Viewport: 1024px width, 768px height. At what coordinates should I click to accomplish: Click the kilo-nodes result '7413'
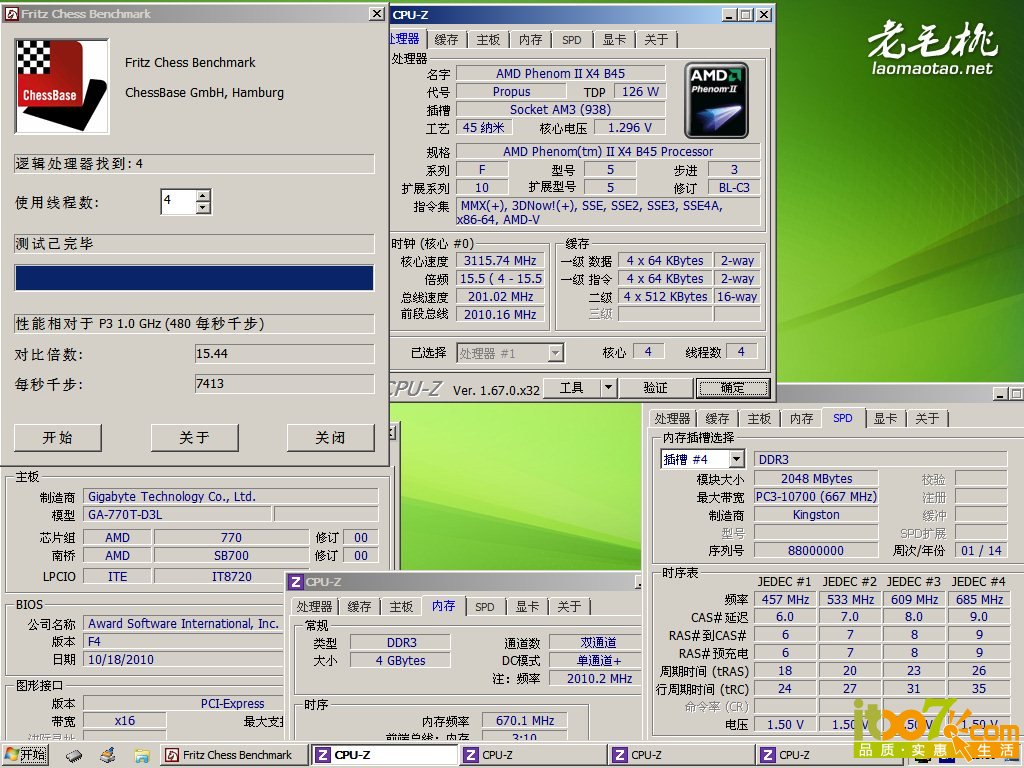tap(284, 384)
